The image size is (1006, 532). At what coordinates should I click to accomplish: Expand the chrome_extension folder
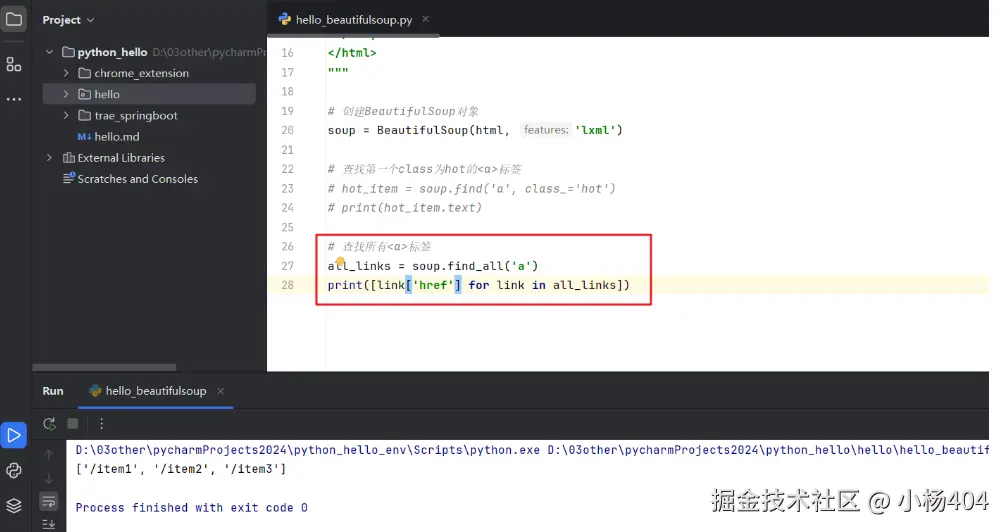coord(66,73)
